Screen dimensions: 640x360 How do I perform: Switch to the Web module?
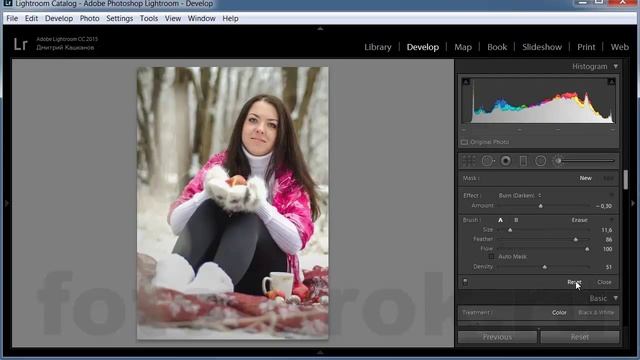point(619,47)
